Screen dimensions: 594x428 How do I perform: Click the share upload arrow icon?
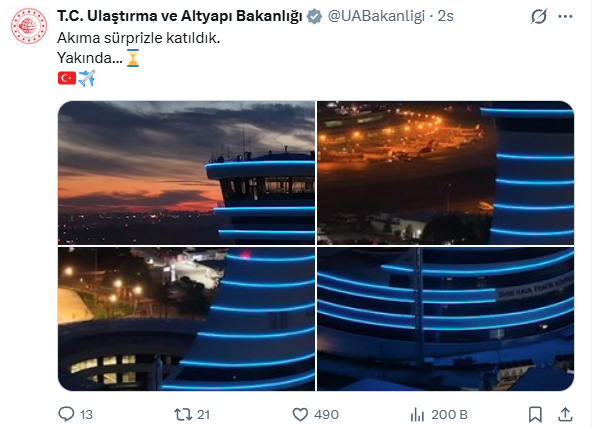point(565,414)
